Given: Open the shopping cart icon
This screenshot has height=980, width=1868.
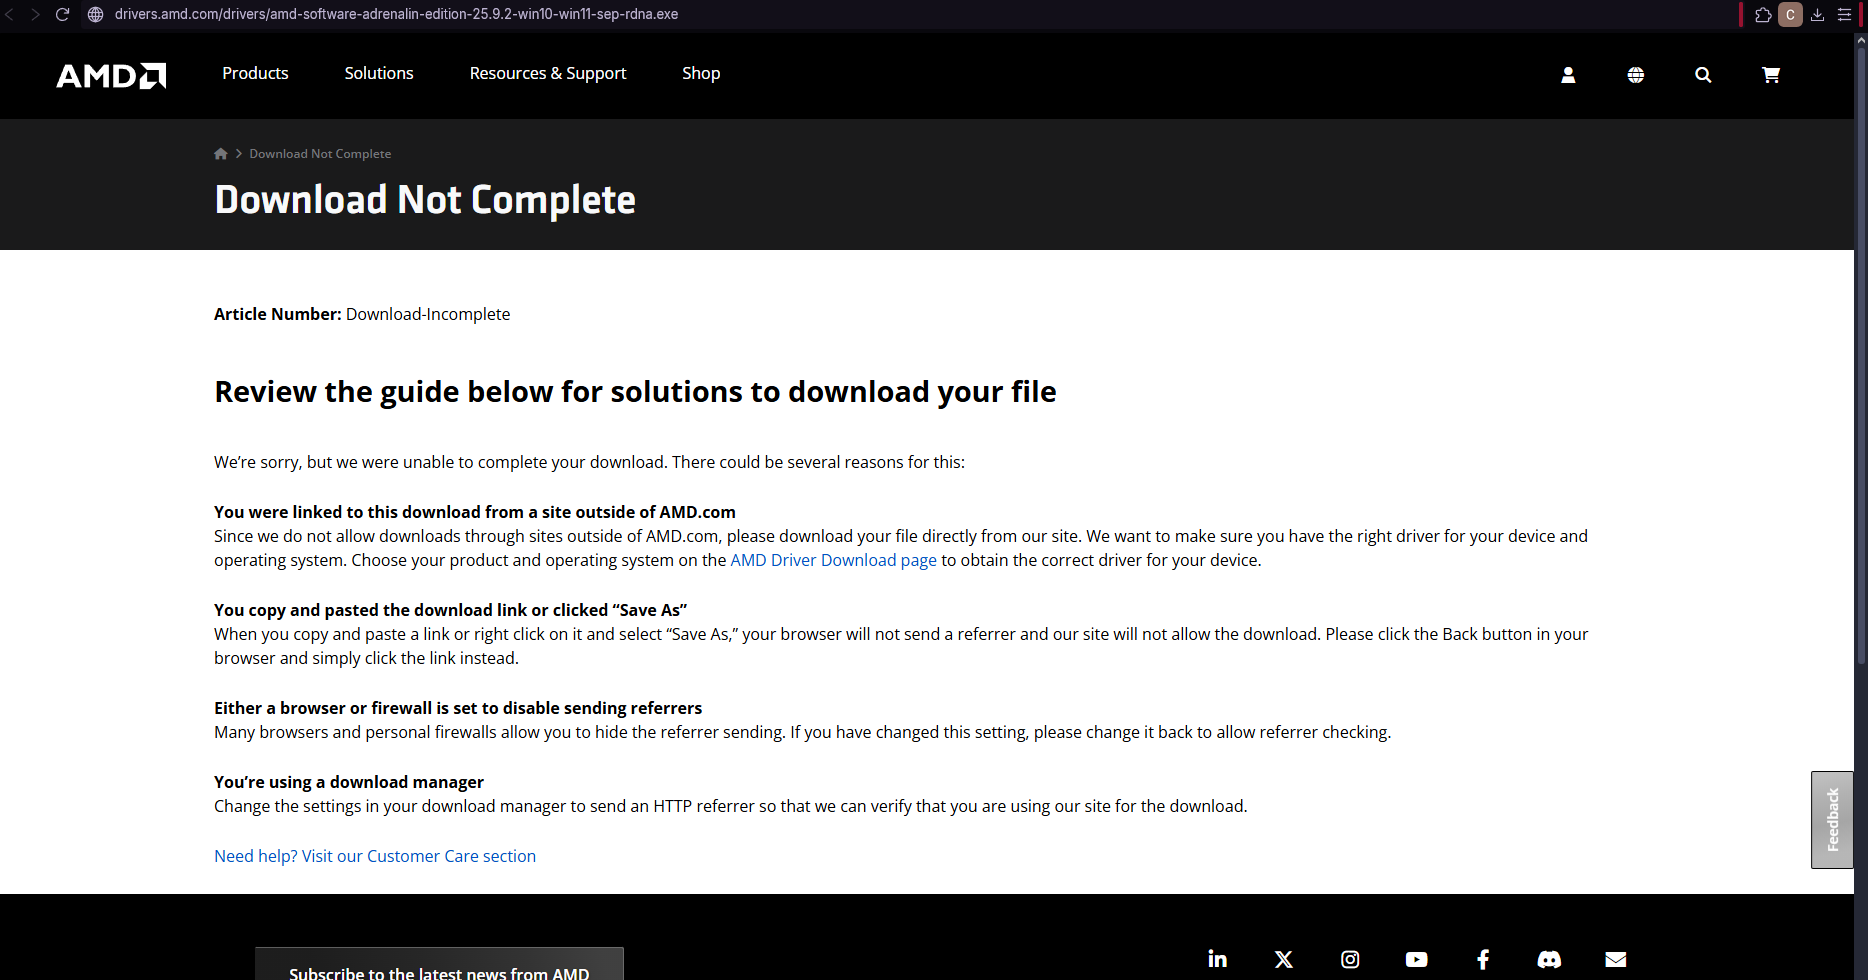Looking at the screenshot, I should pos(1771,75).
